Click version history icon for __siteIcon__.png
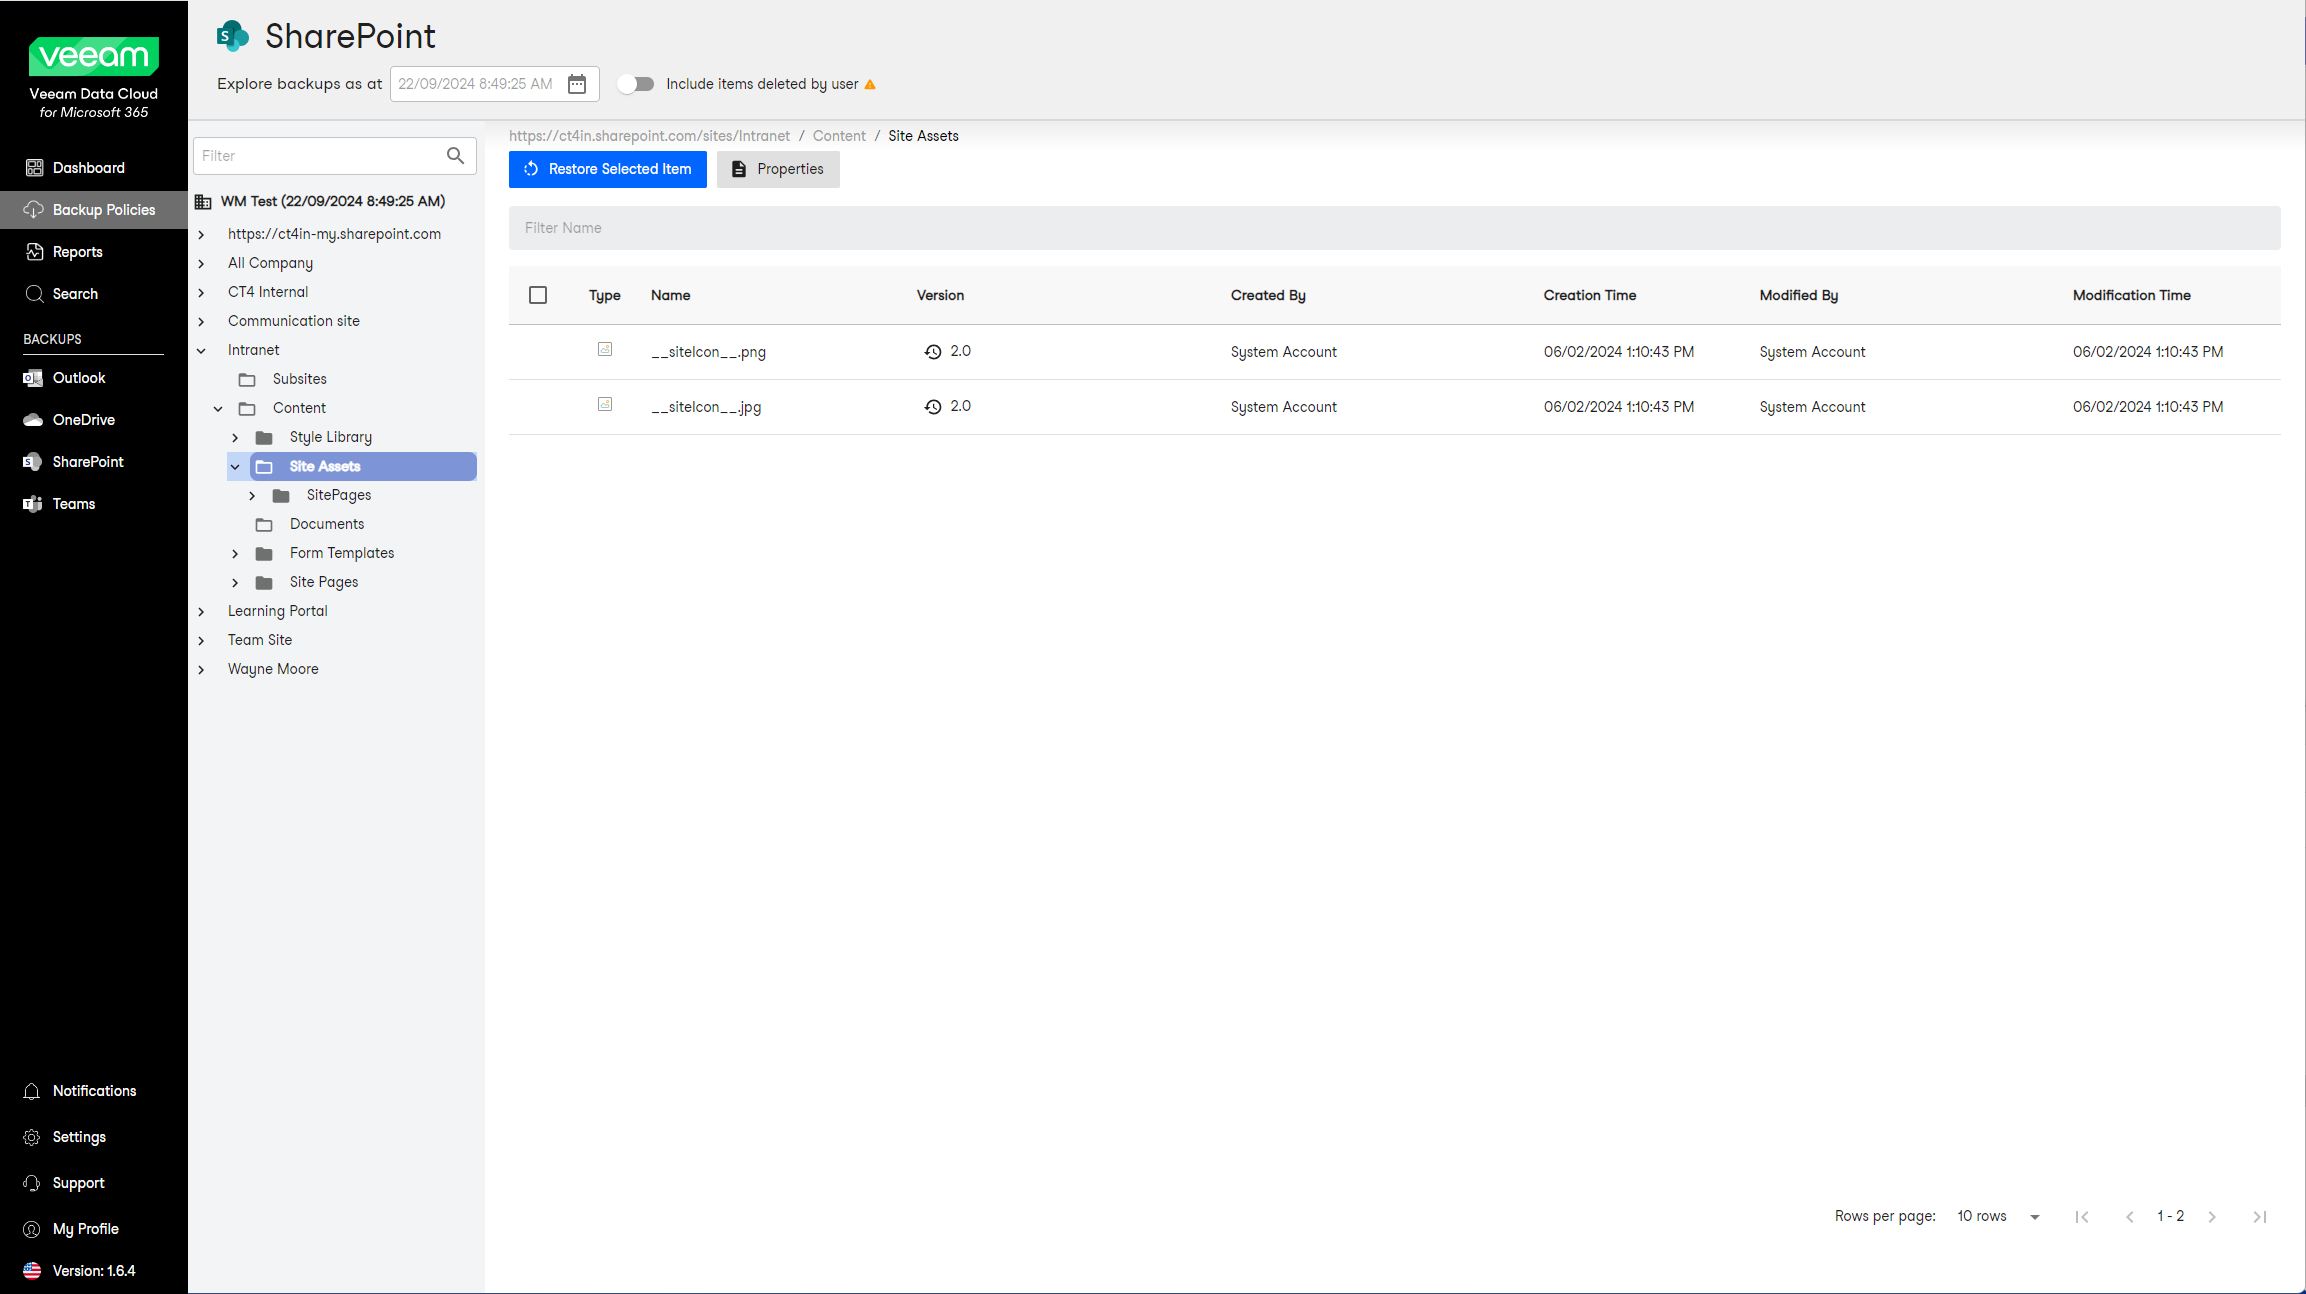This screenshot has width=2306, height=1294. (x=933, y=352)
